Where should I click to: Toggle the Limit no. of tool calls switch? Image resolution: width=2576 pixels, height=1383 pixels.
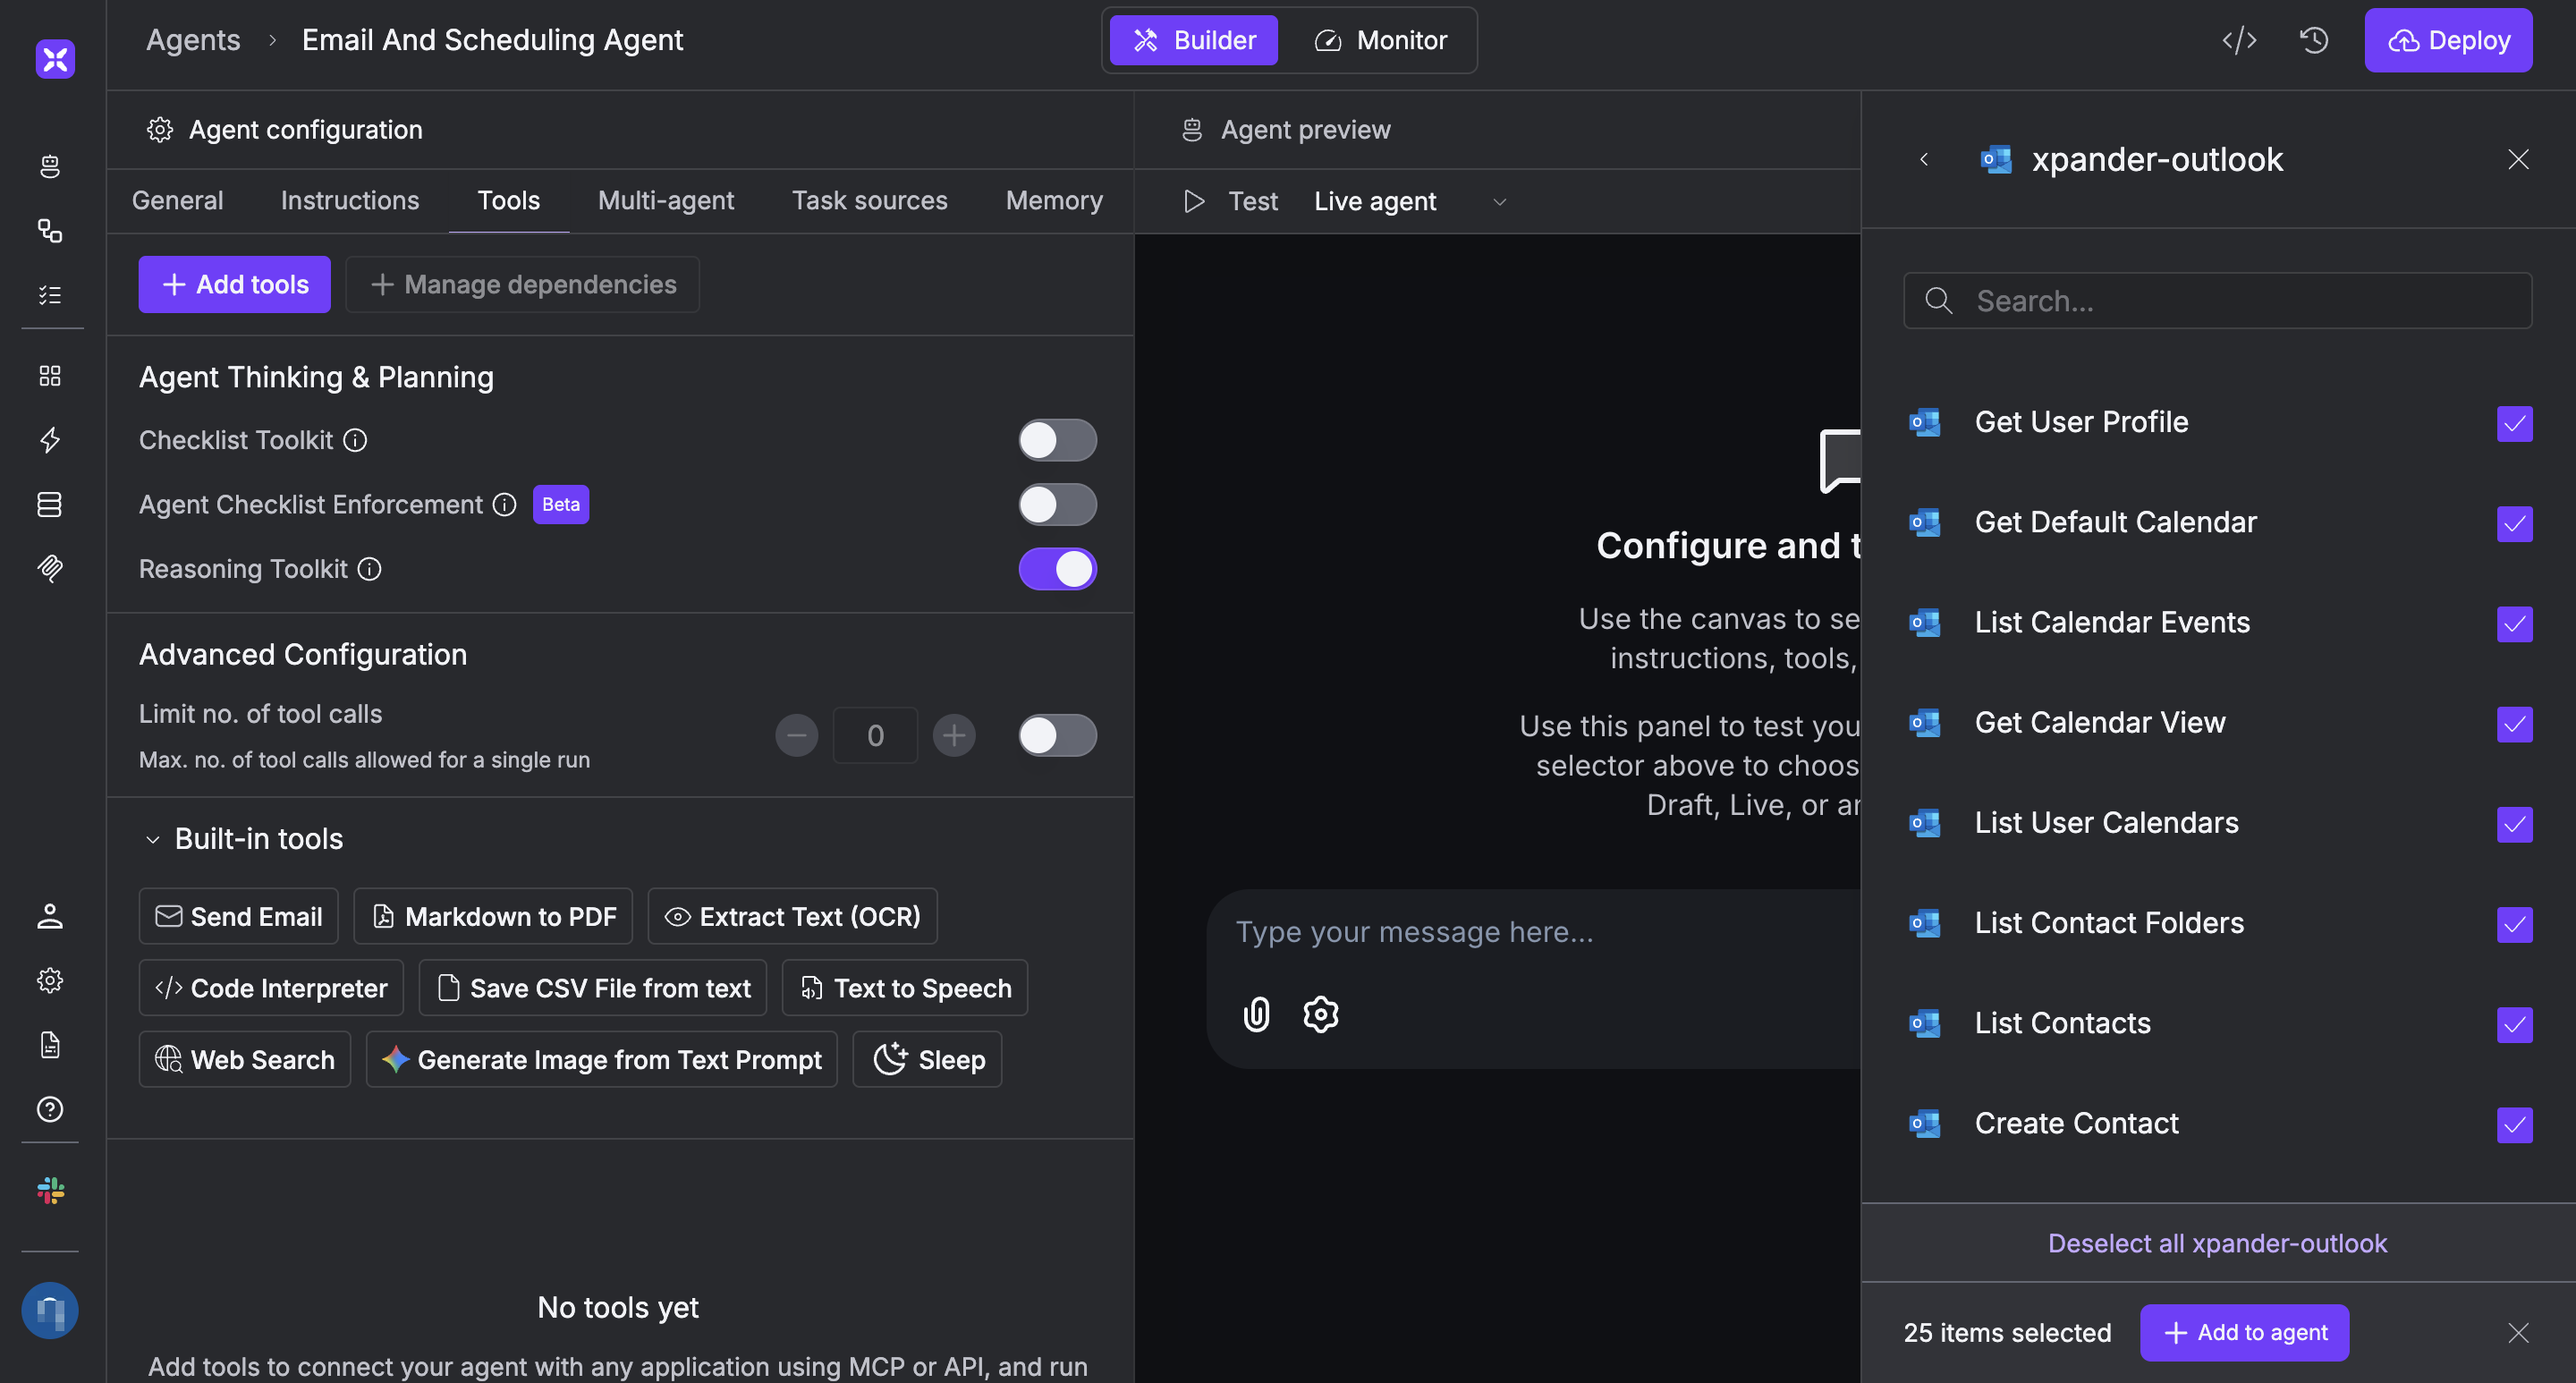tap(1057, 736)
